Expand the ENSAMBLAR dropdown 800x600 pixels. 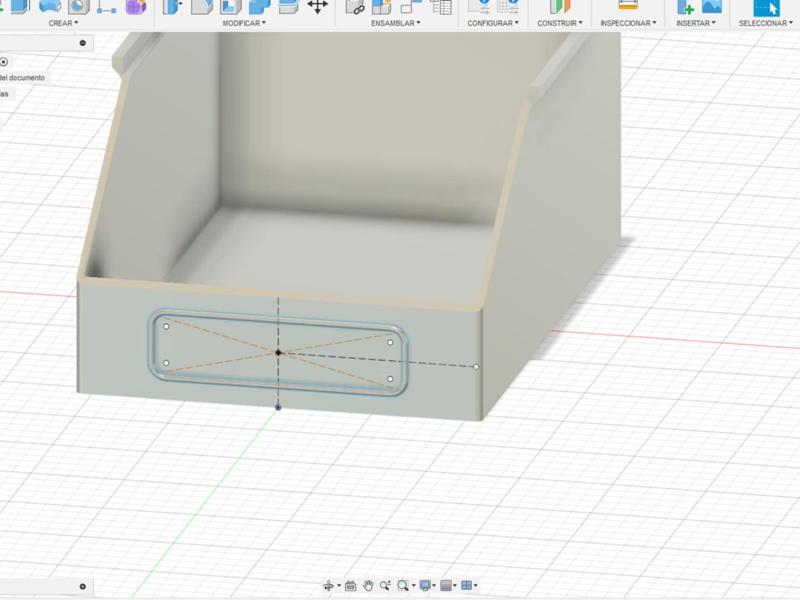[x=395, y=23]
